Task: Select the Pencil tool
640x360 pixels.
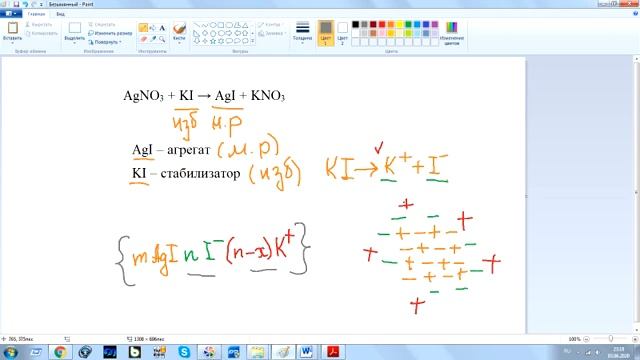Action: tap(143, 28)
